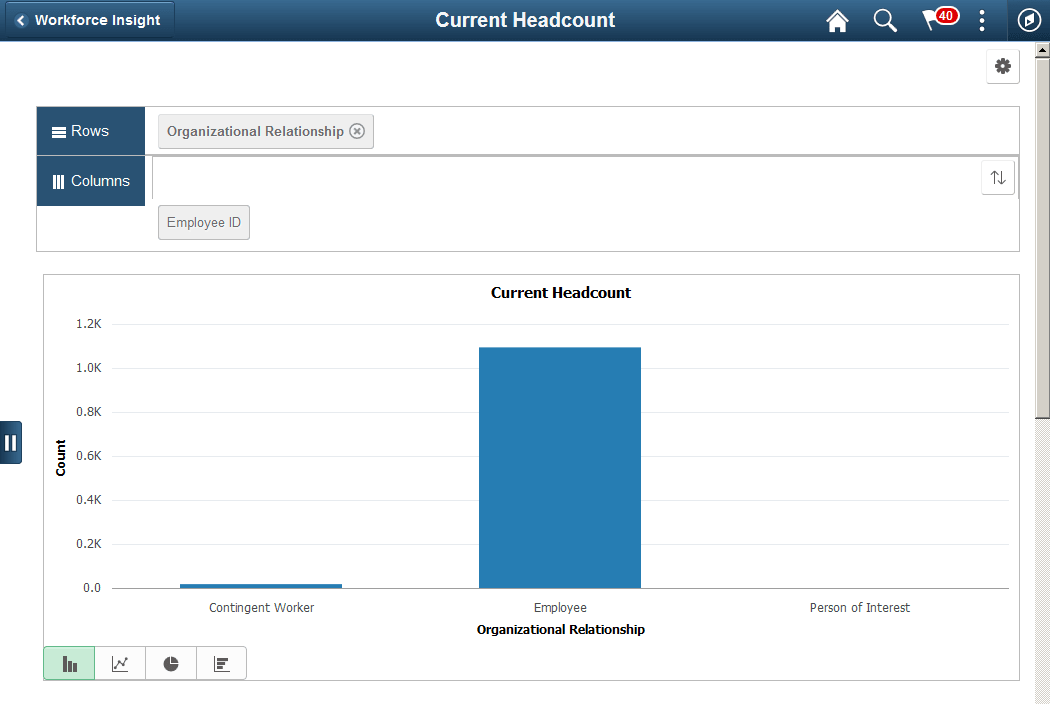Click the Contingent Worker bar

260,586
